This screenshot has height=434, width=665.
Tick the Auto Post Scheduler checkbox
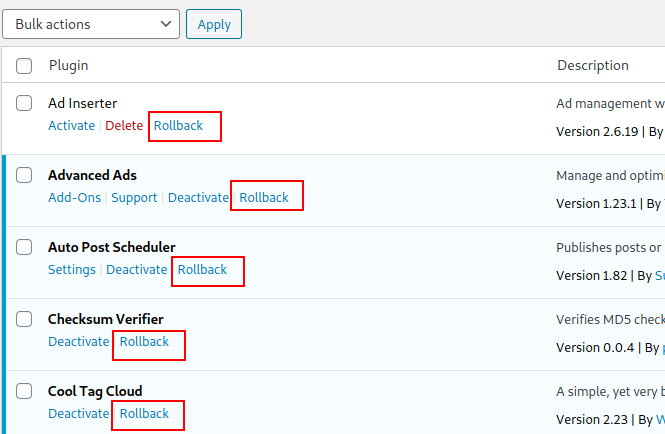[24, 247]
